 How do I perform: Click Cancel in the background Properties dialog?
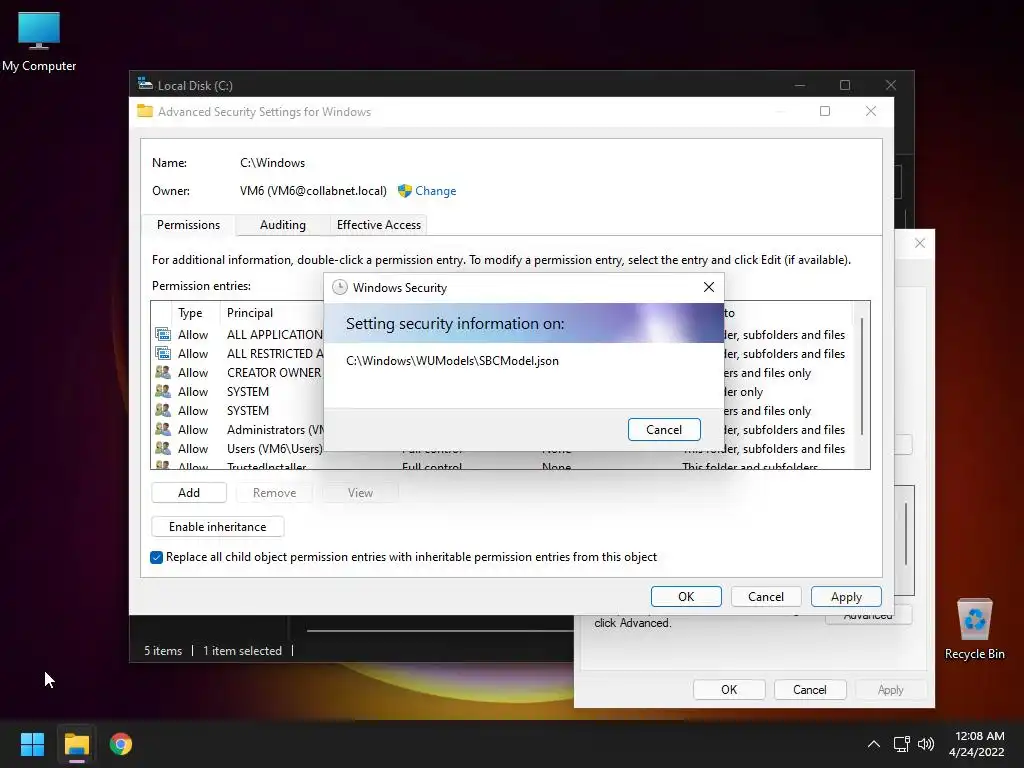point(810,690)
